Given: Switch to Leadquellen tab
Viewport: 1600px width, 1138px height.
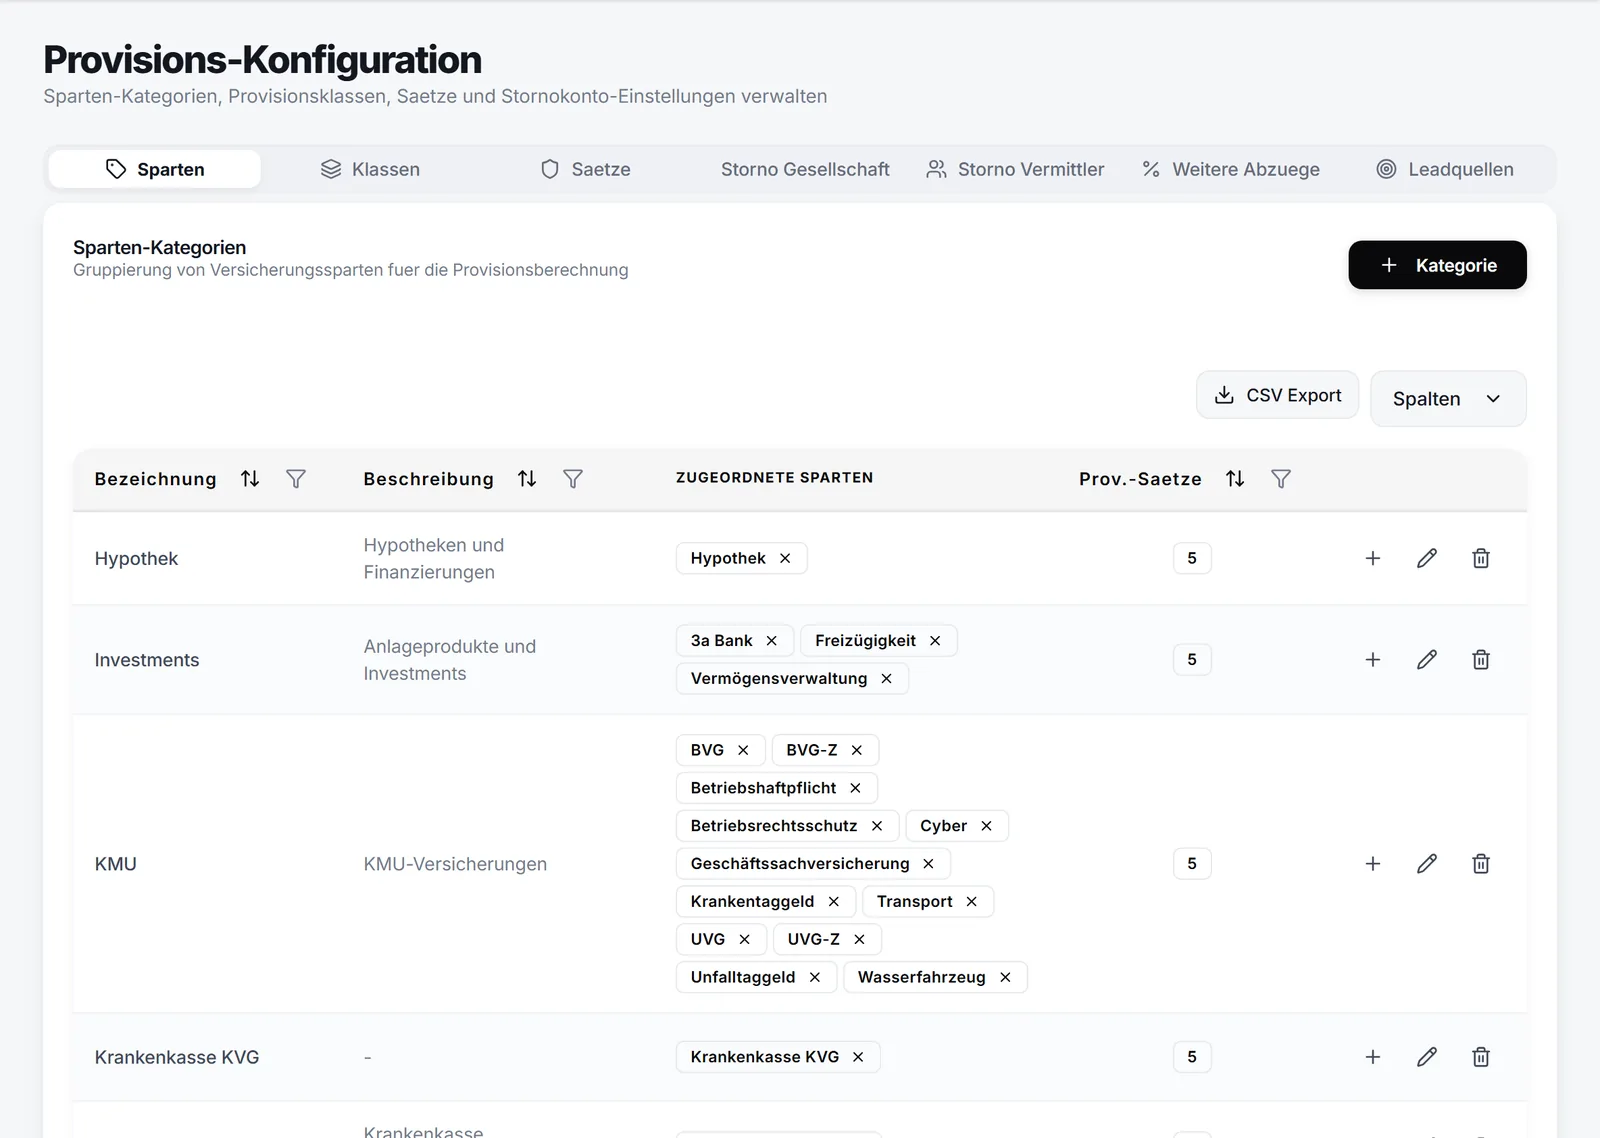Looking at the screenshot, I should tap(1445, 169).
